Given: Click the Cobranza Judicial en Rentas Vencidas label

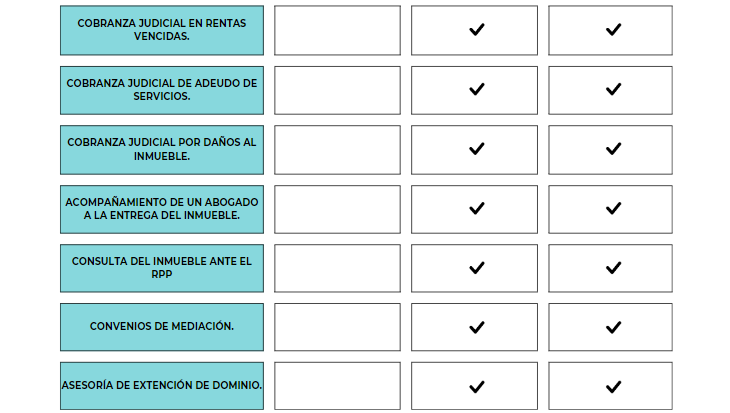Looking at the screenshot, I should (162, 30).
